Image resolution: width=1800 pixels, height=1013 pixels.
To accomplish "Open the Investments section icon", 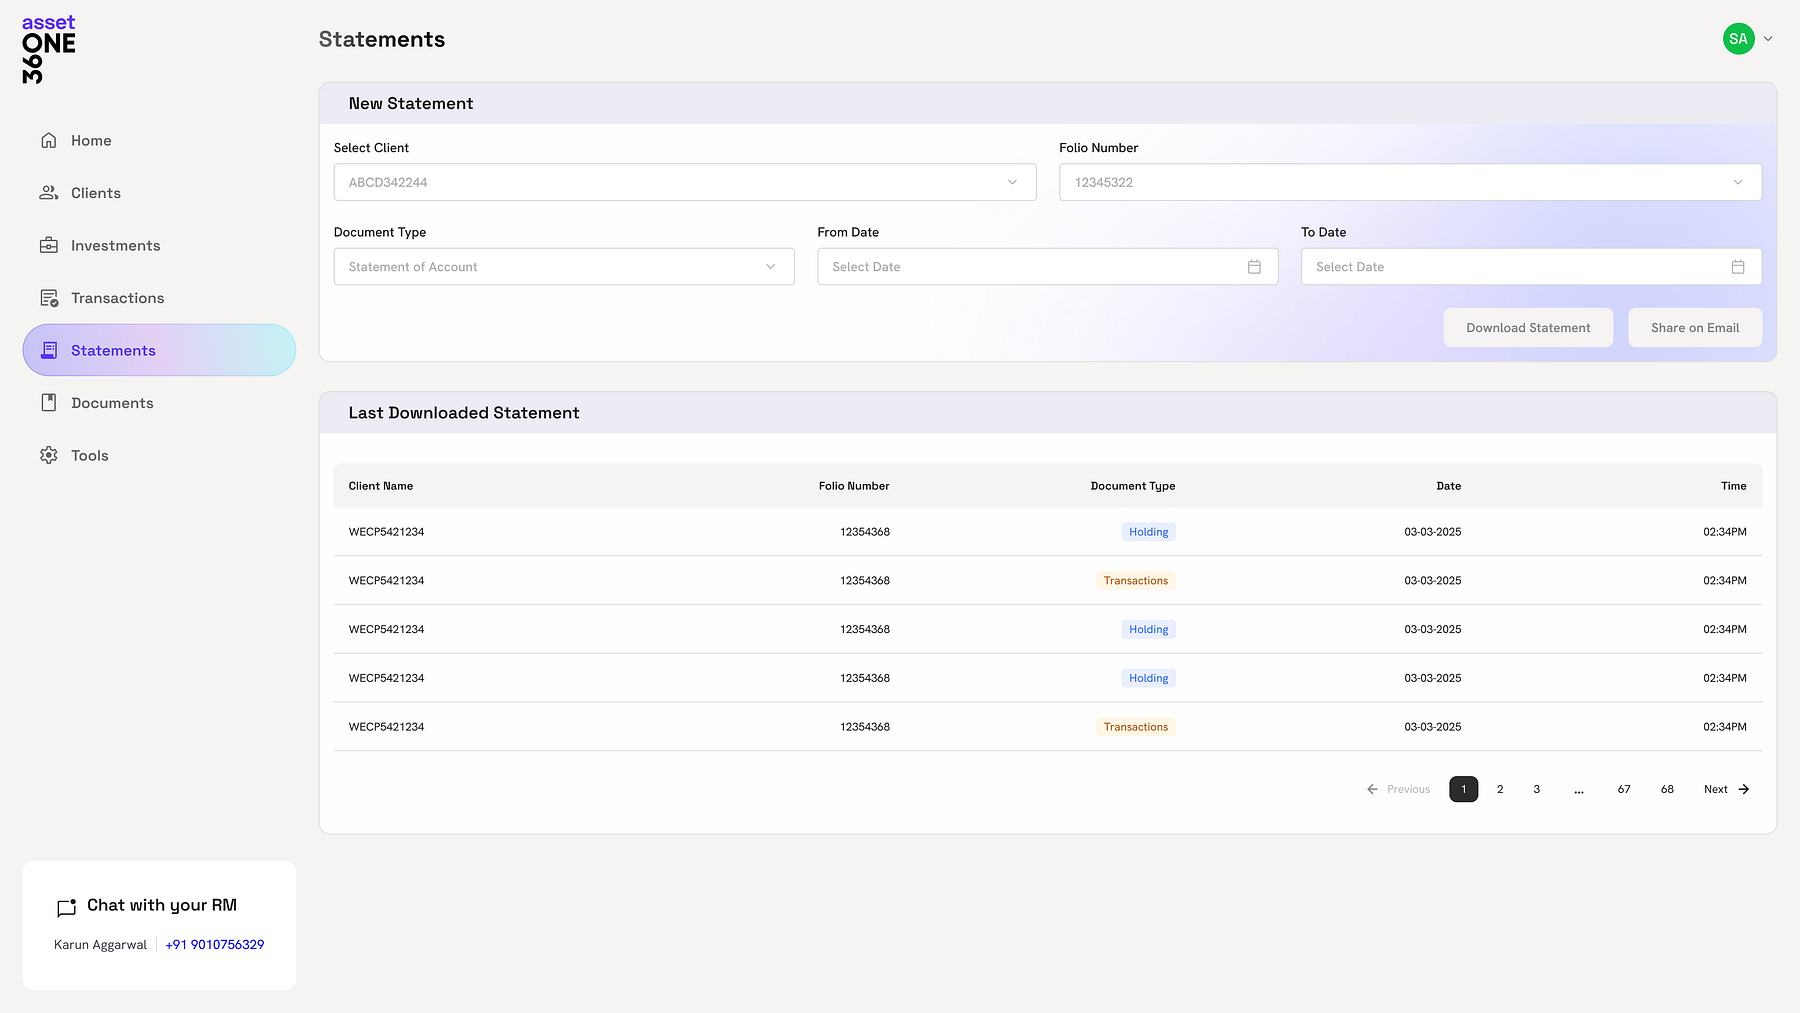I will (48, 245).
